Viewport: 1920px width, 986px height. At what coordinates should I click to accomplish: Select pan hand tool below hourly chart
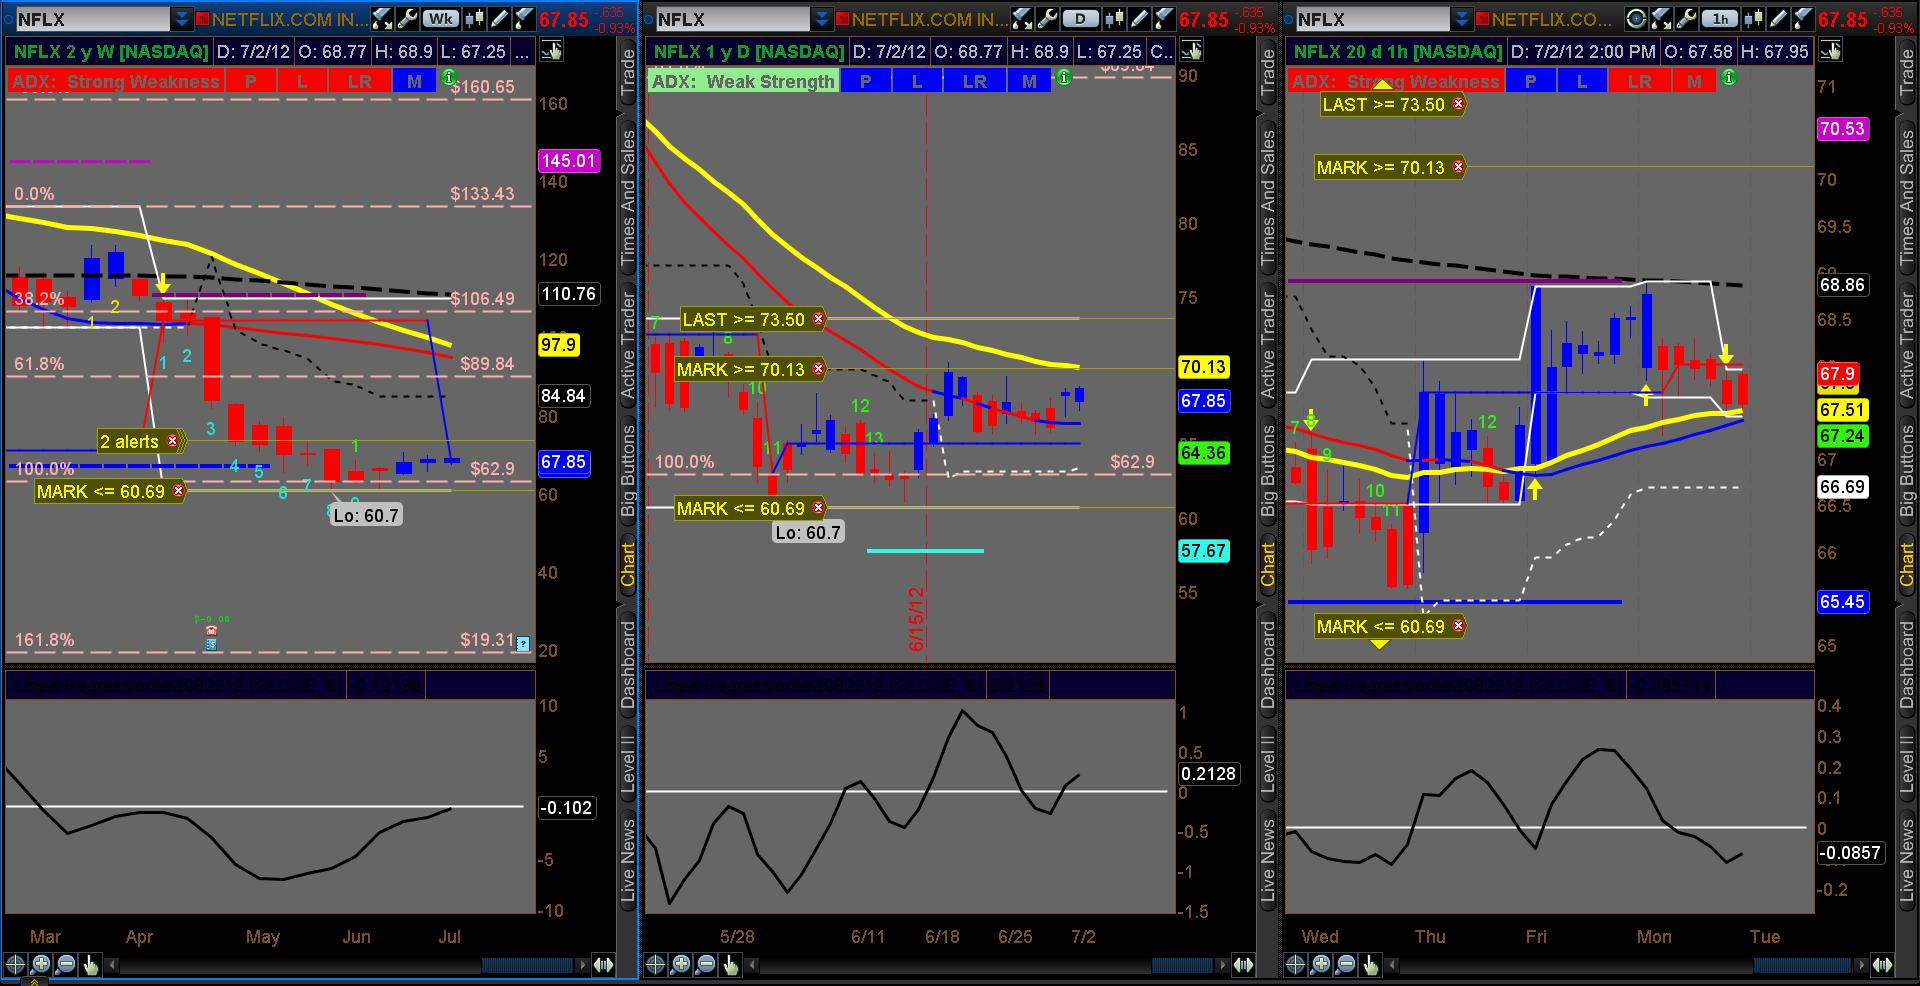pyautogui.click(x=1370, y=965)
